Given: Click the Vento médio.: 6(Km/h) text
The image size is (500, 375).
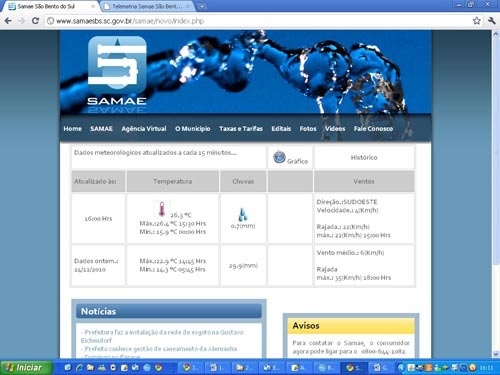Looking at the screenshot, I should (350, 253).
